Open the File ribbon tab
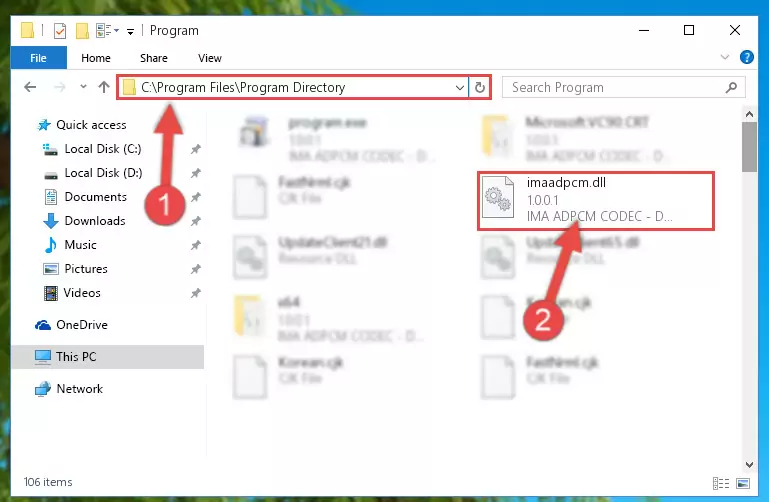Viewport: 769px width, 502px height. (38, 58)
